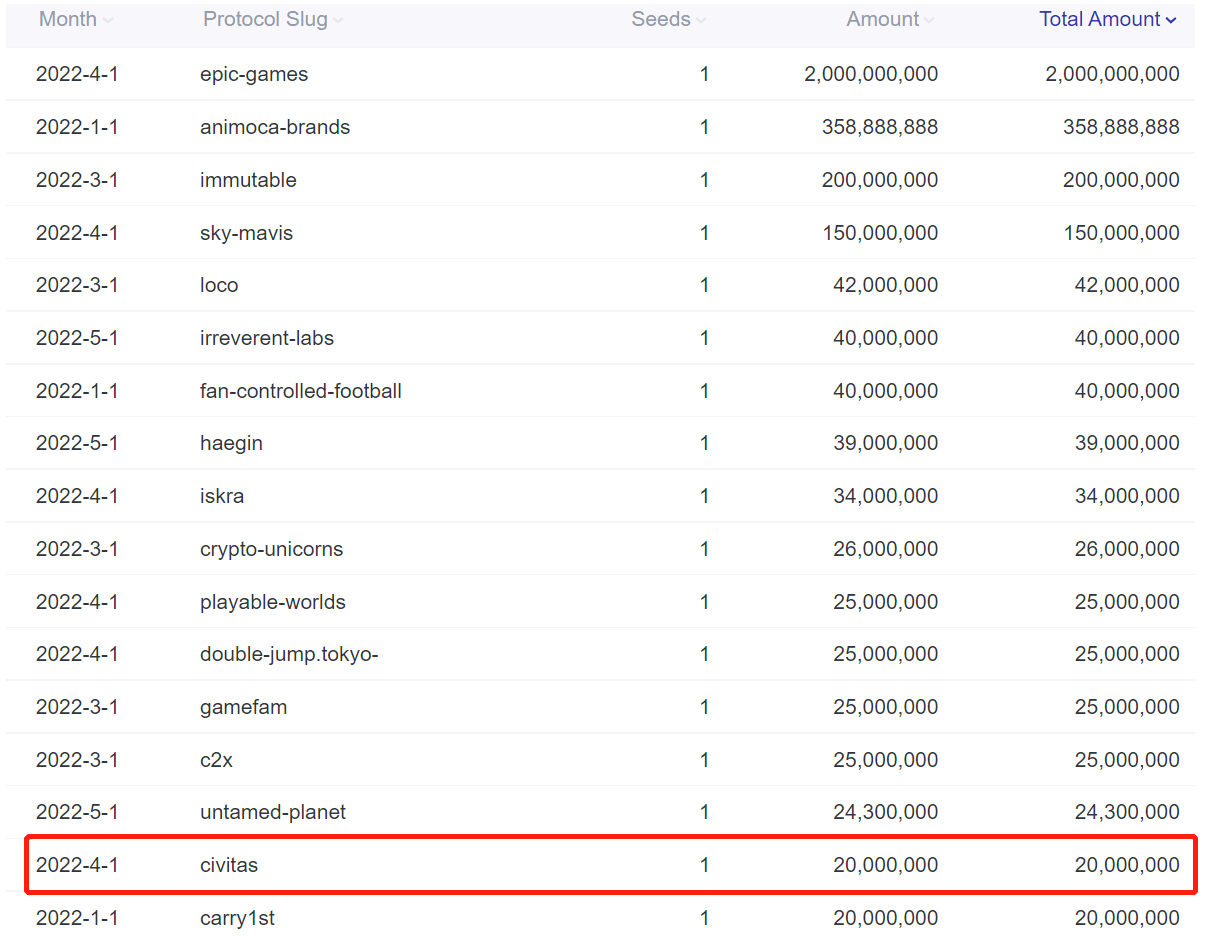This screenshot has width=1216, height=941.
Task: Select the haegin row dated 2022-5-1
Action: [x=231, y=443]
